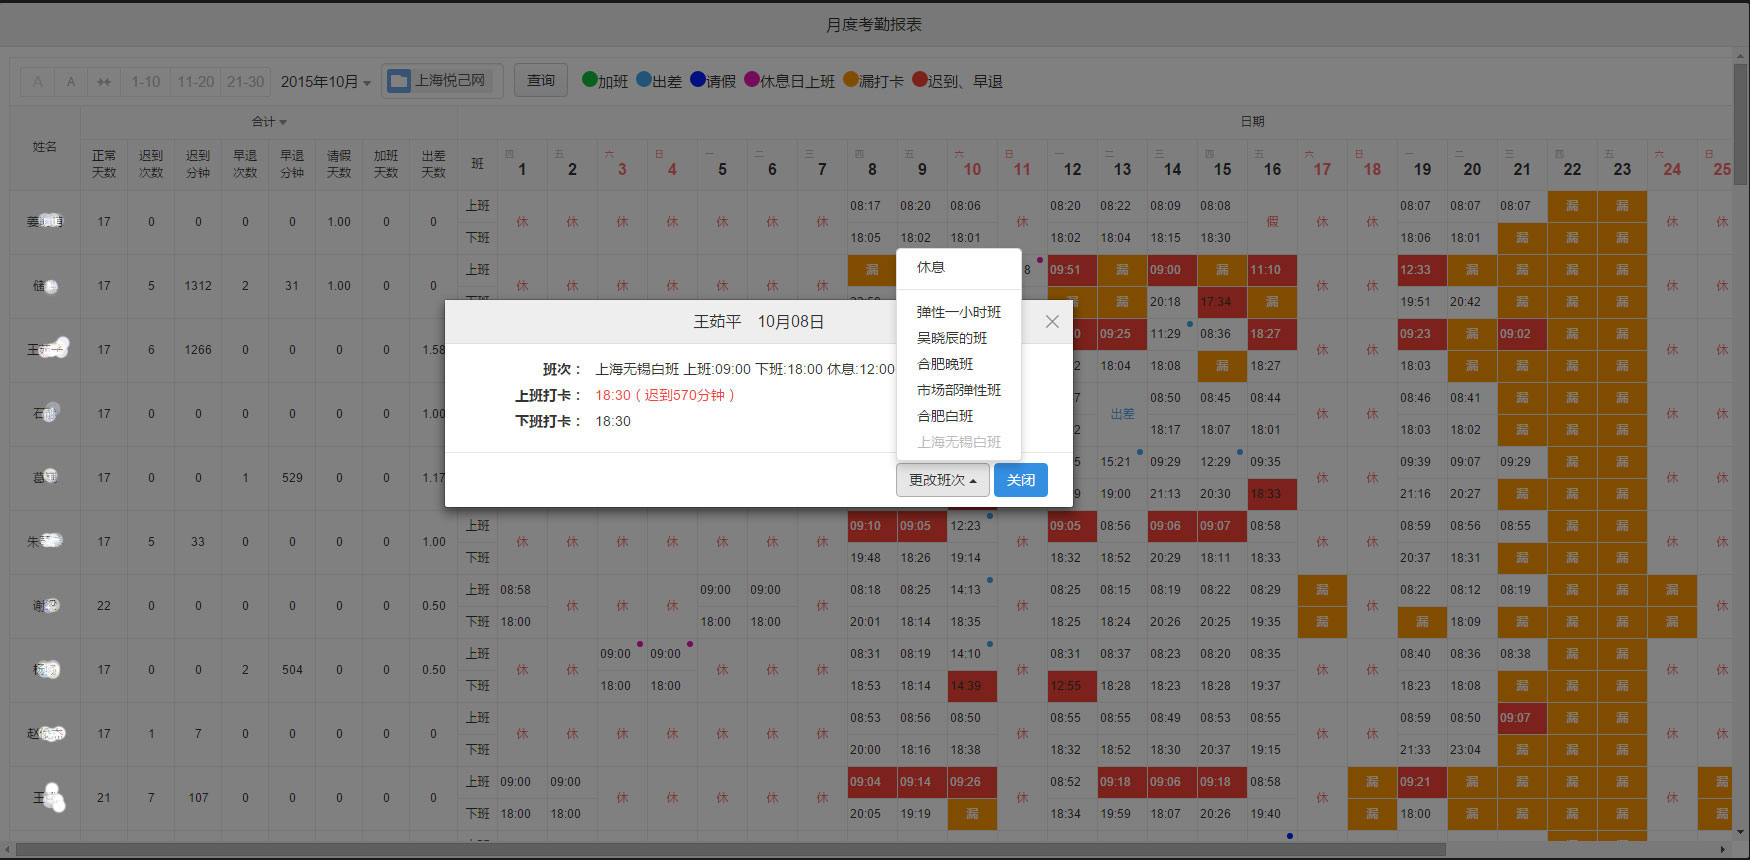The height and width of the screenshot is (860, 1750).
Task: Choose 弹性一小时班 in the shift list
Action: (x=958, y=312)
